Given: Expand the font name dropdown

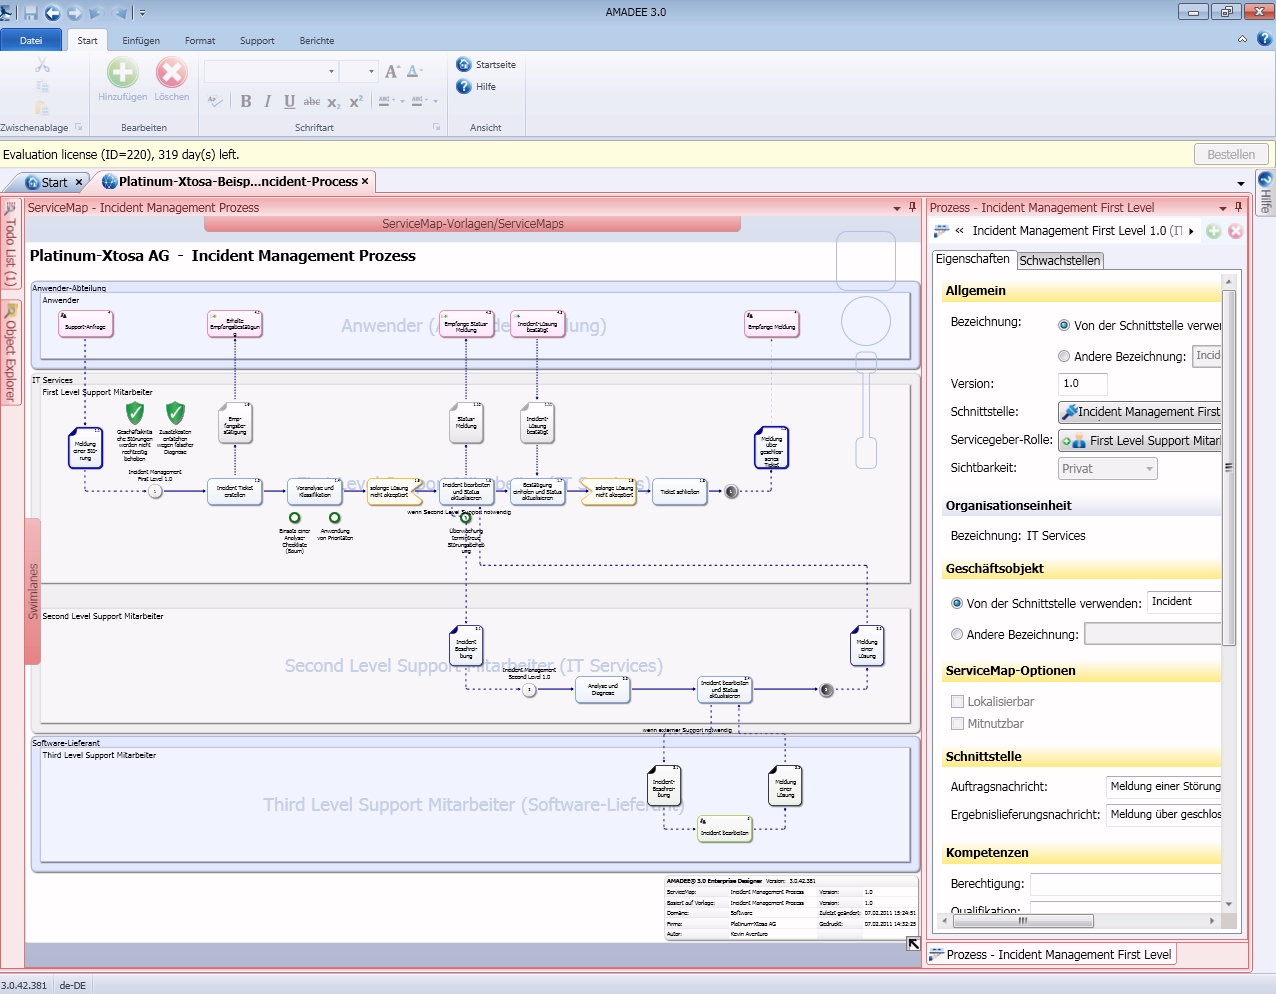Looking at the screenshot, I should [x=331, y=72].
